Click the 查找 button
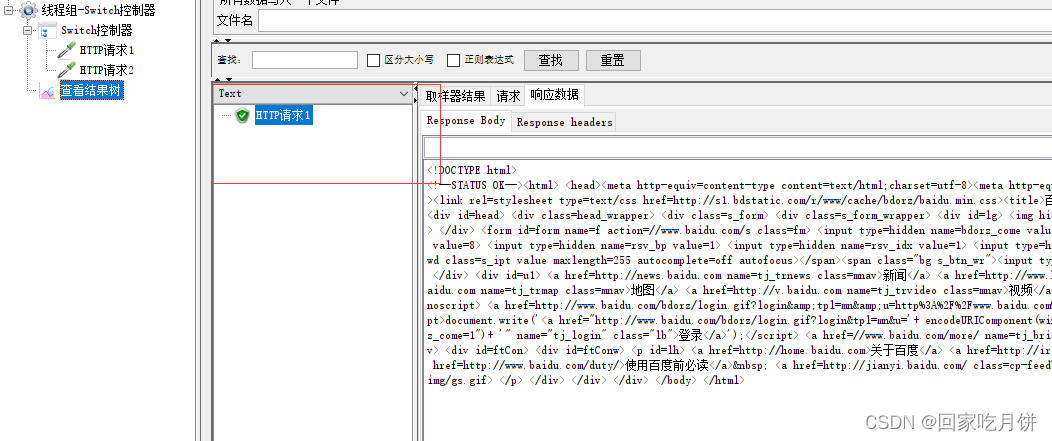Screen dimensions: 1052x441 click(551, 60)
